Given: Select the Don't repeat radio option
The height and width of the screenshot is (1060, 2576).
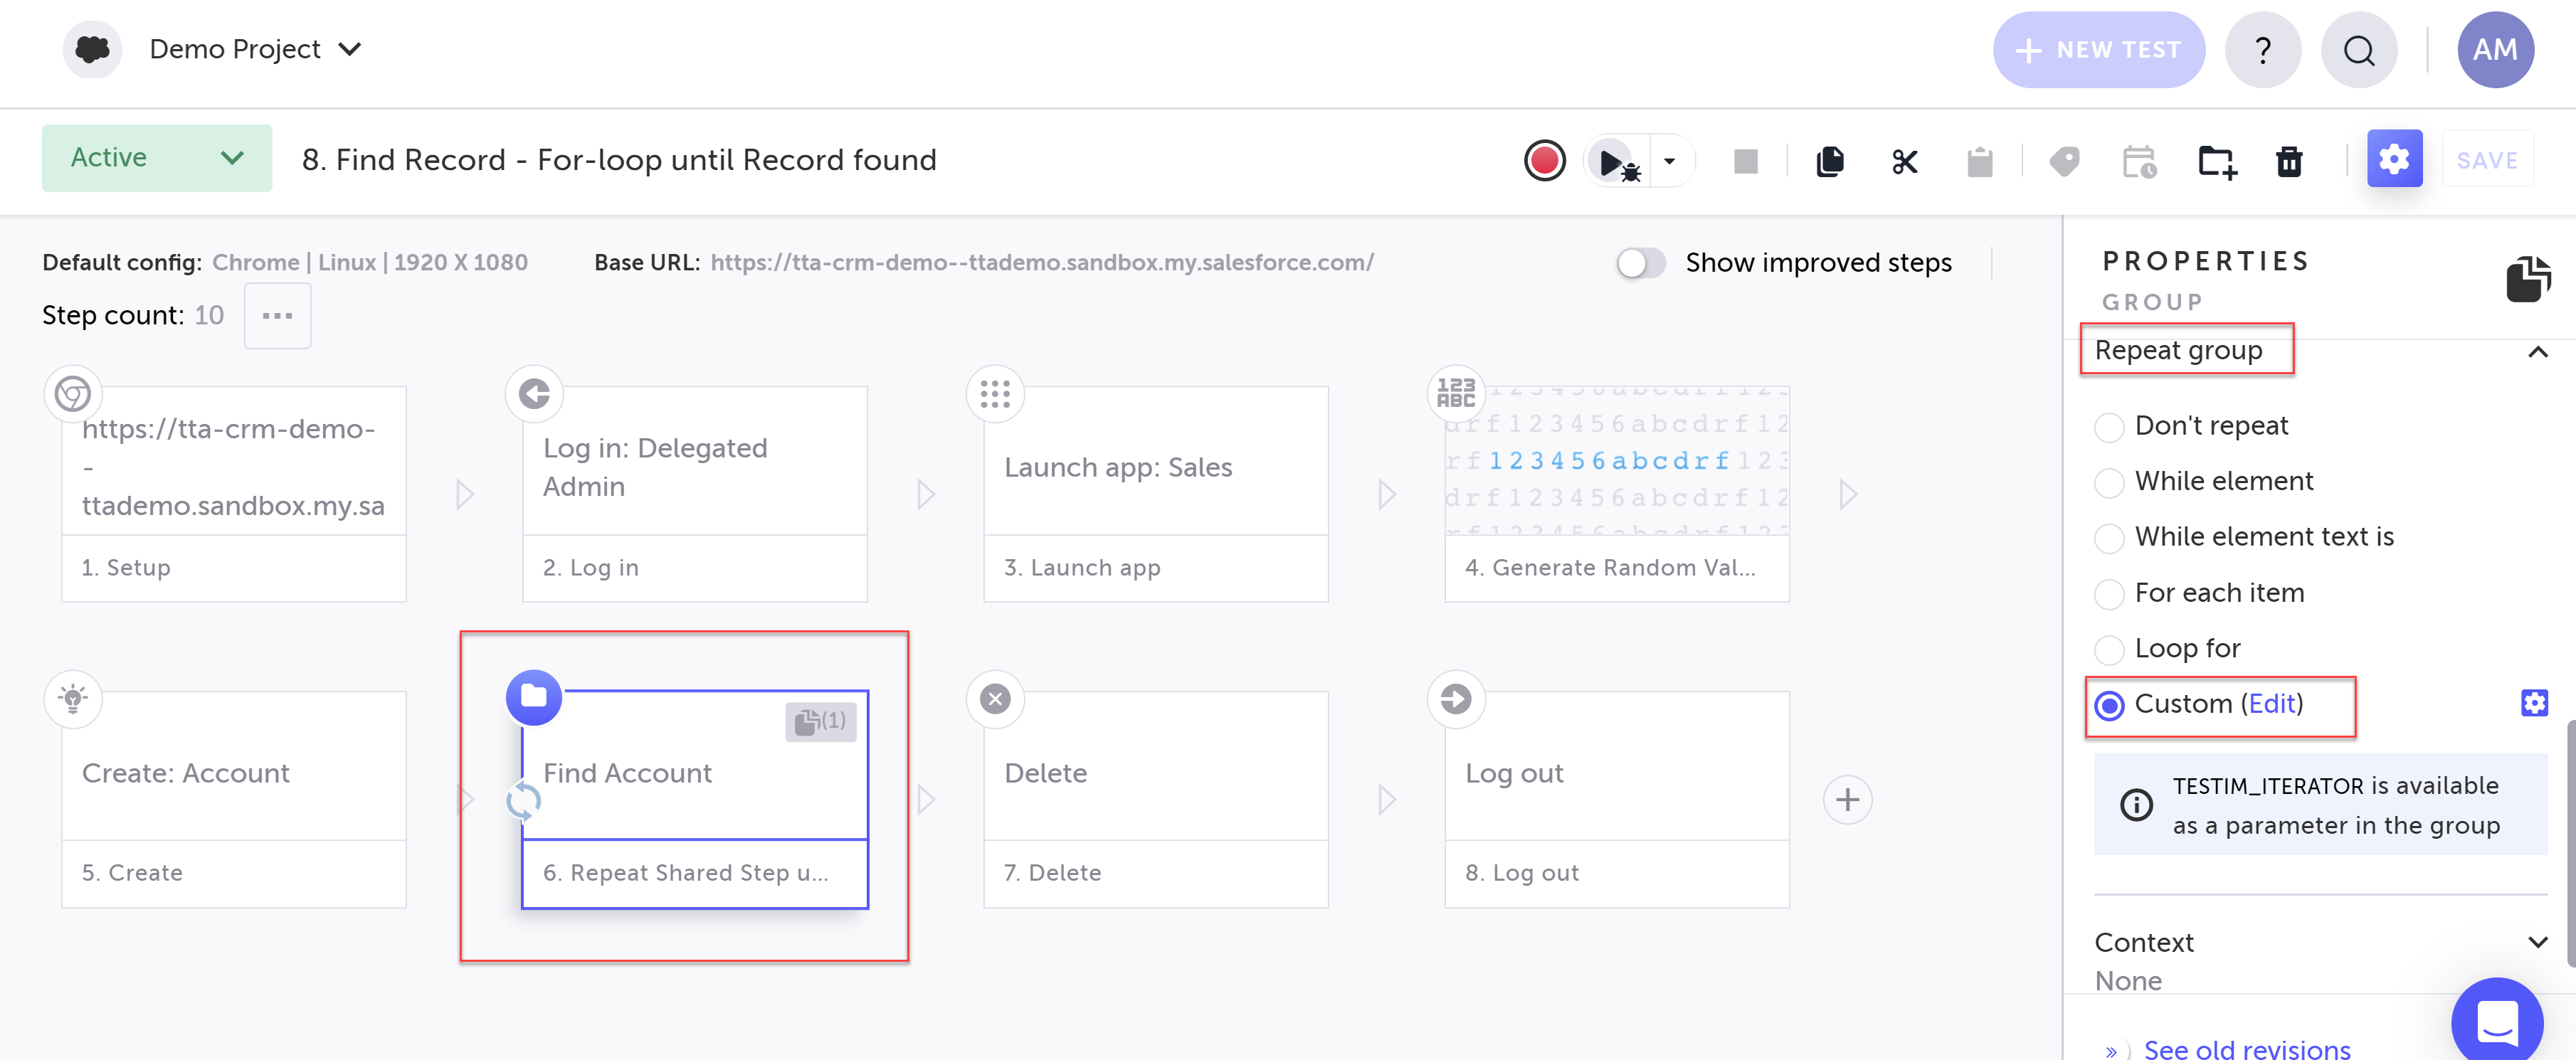Looking at the screenshot, I should coord(2109,427).
